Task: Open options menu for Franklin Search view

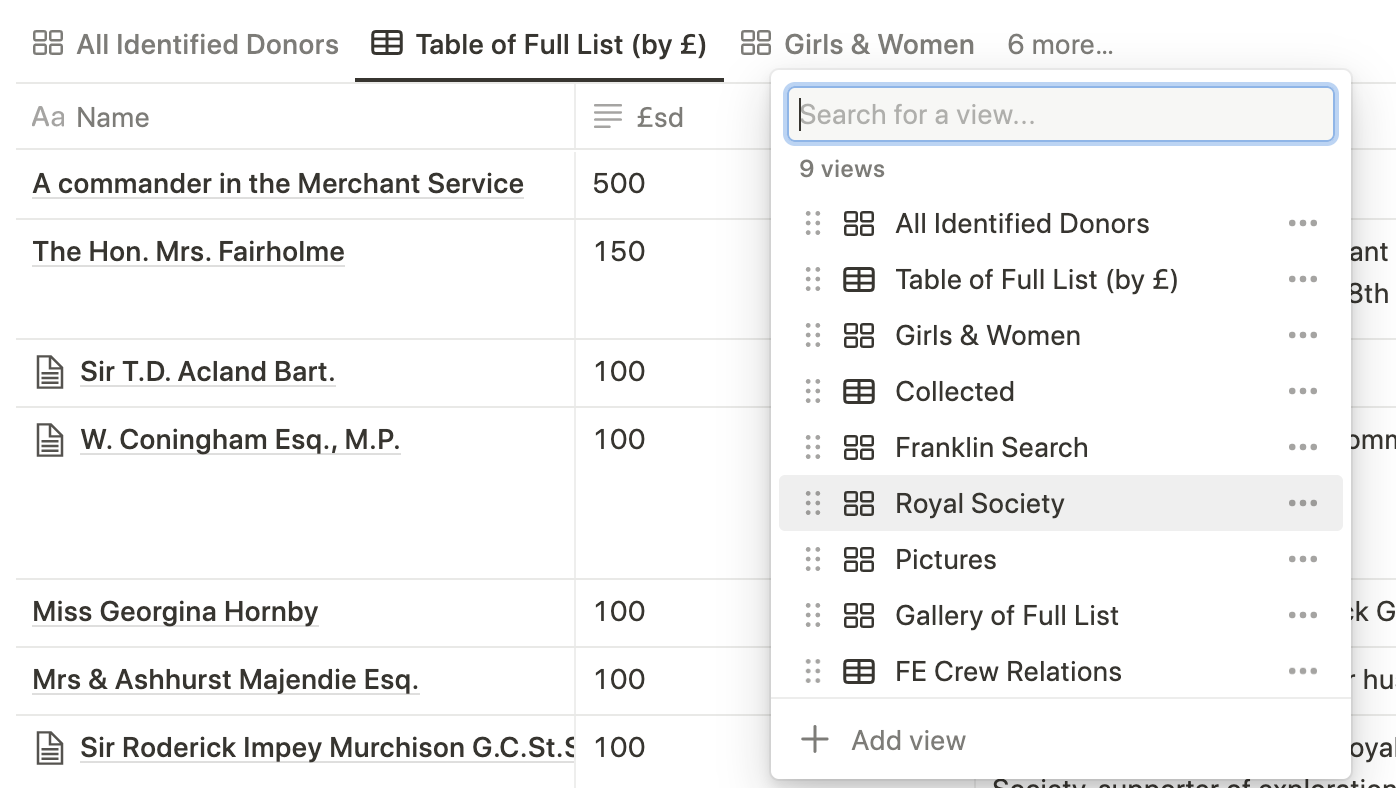Action: (1302, 447)
